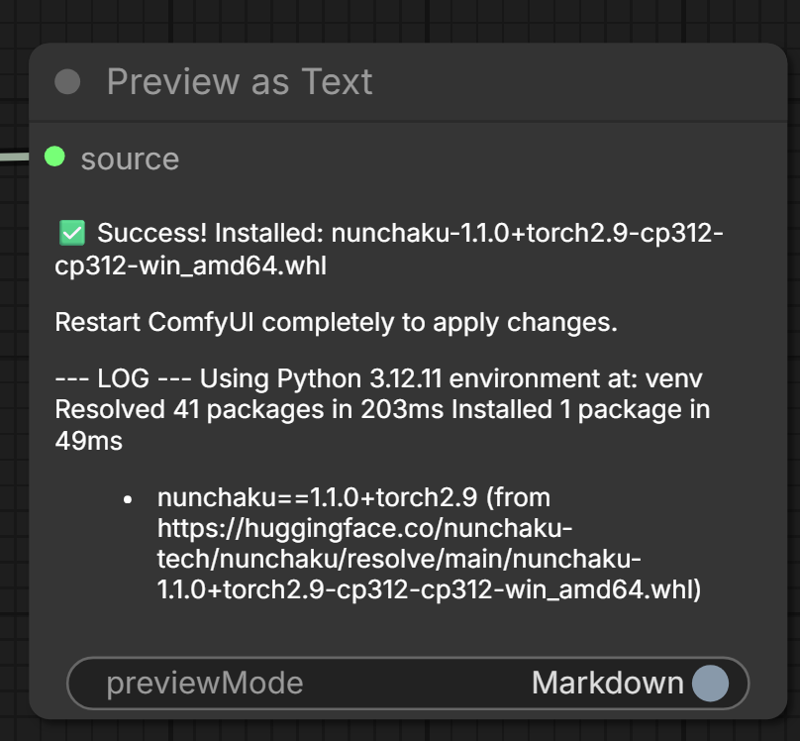Click the green source input connector
Viewport: 800px width, 741px height.
pos(55,156)
